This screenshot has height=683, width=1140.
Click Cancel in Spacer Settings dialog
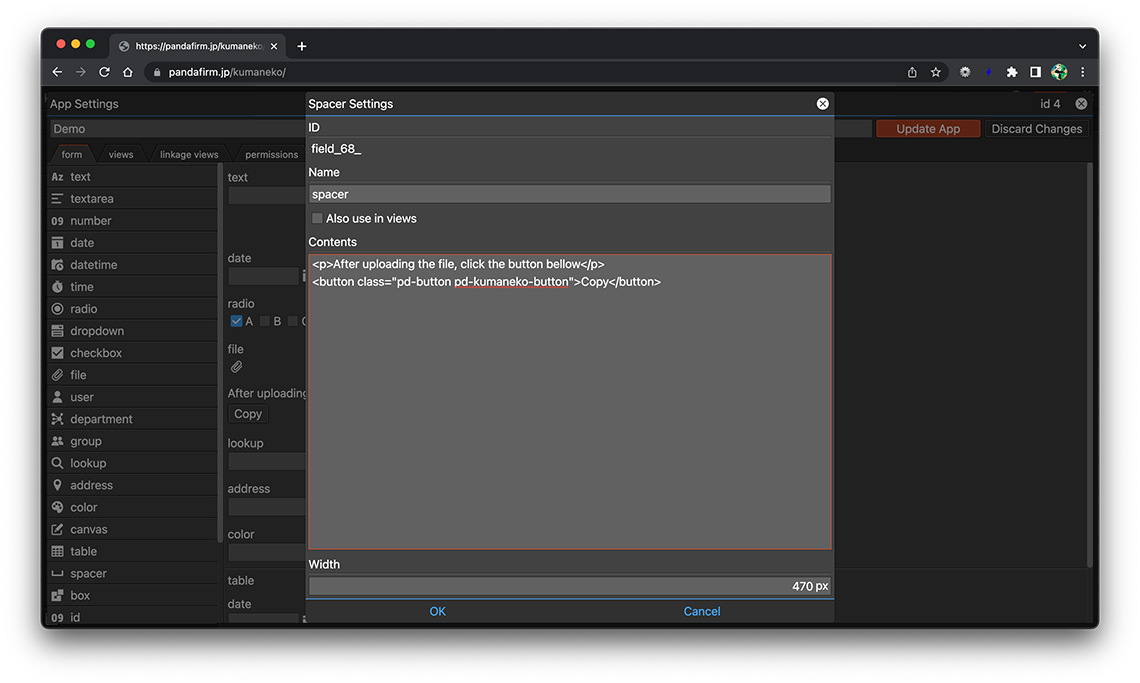coord(701,611)
